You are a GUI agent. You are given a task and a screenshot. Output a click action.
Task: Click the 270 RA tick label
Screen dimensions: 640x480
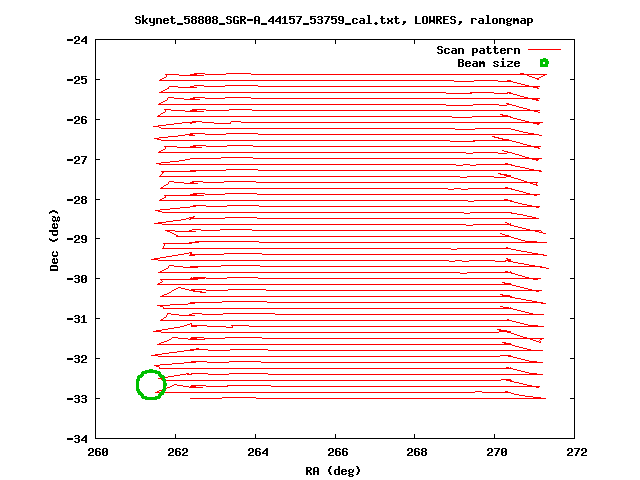click(x=497, y=452)
